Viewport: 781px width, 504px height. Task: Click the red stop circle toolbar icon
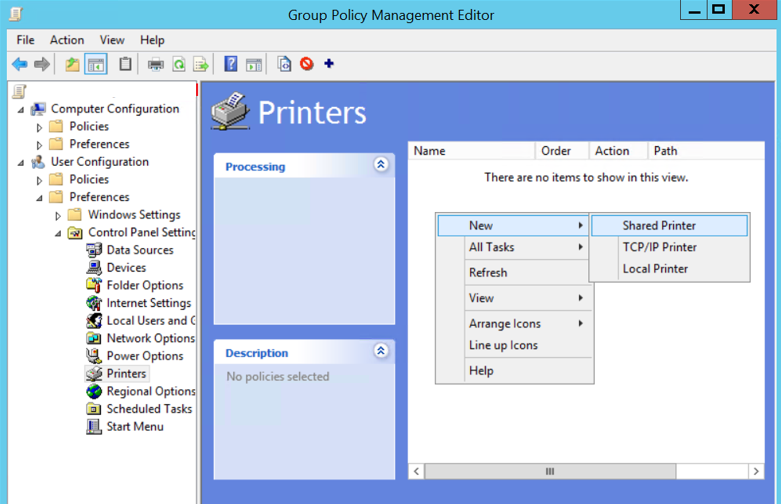point(307,64)
